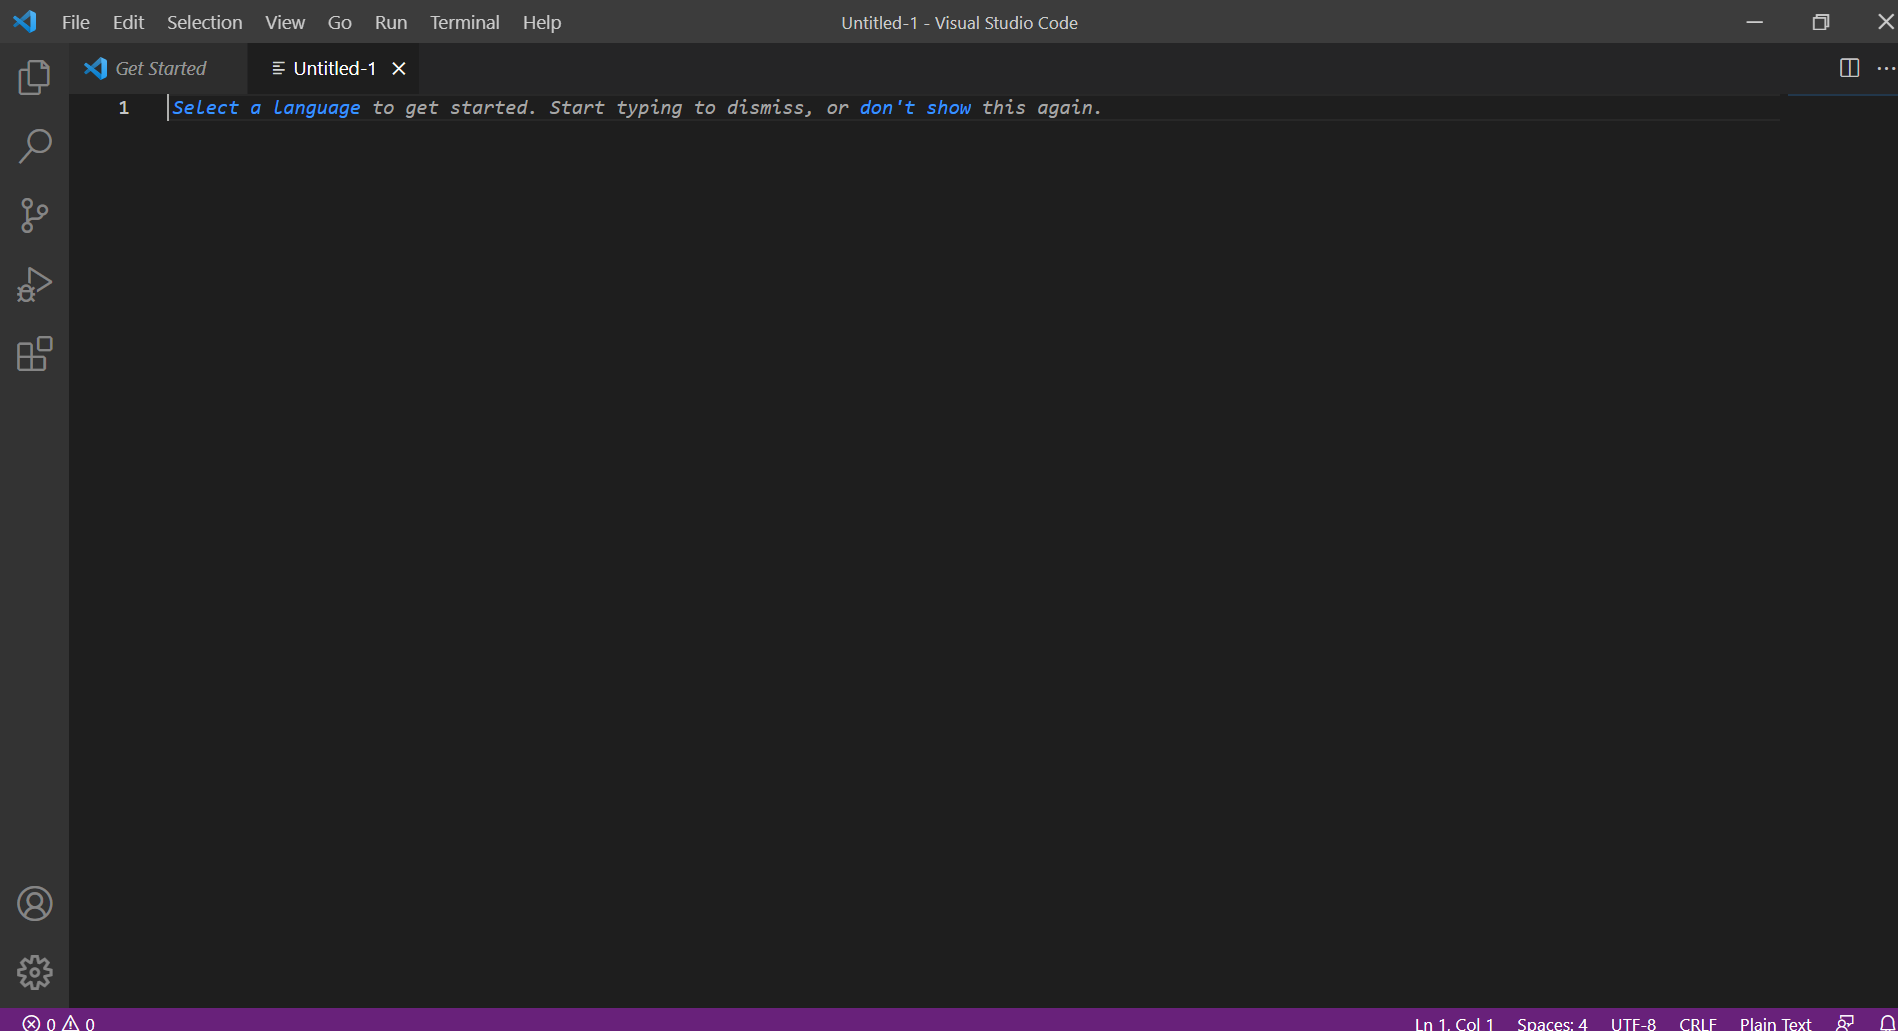This screenshot has height=1031, width=1898.
Task: Switch to the Get Started tab
Action: pyautogui.click(x=158, y=68)
